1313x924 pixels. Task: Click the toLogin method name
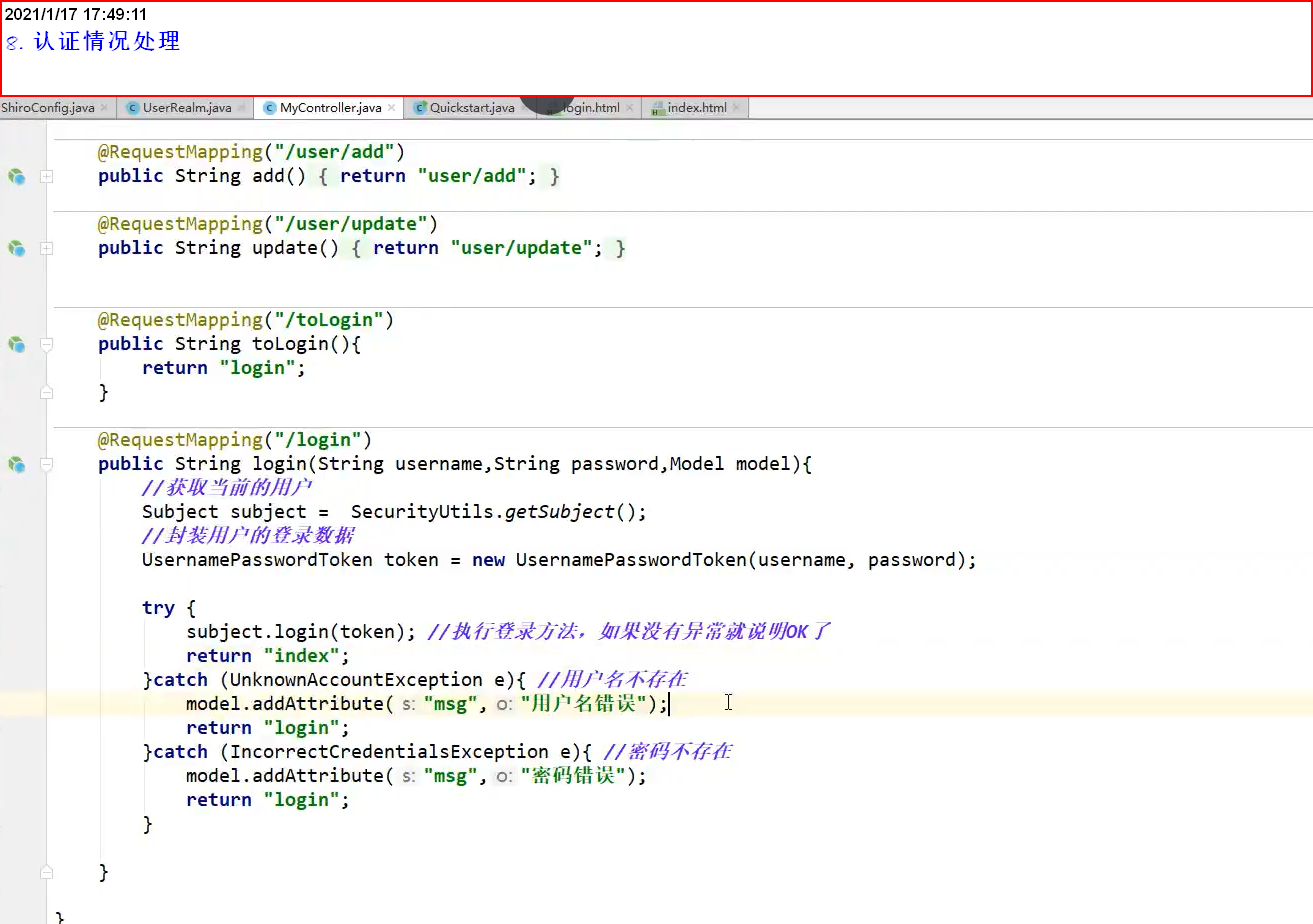291,344
